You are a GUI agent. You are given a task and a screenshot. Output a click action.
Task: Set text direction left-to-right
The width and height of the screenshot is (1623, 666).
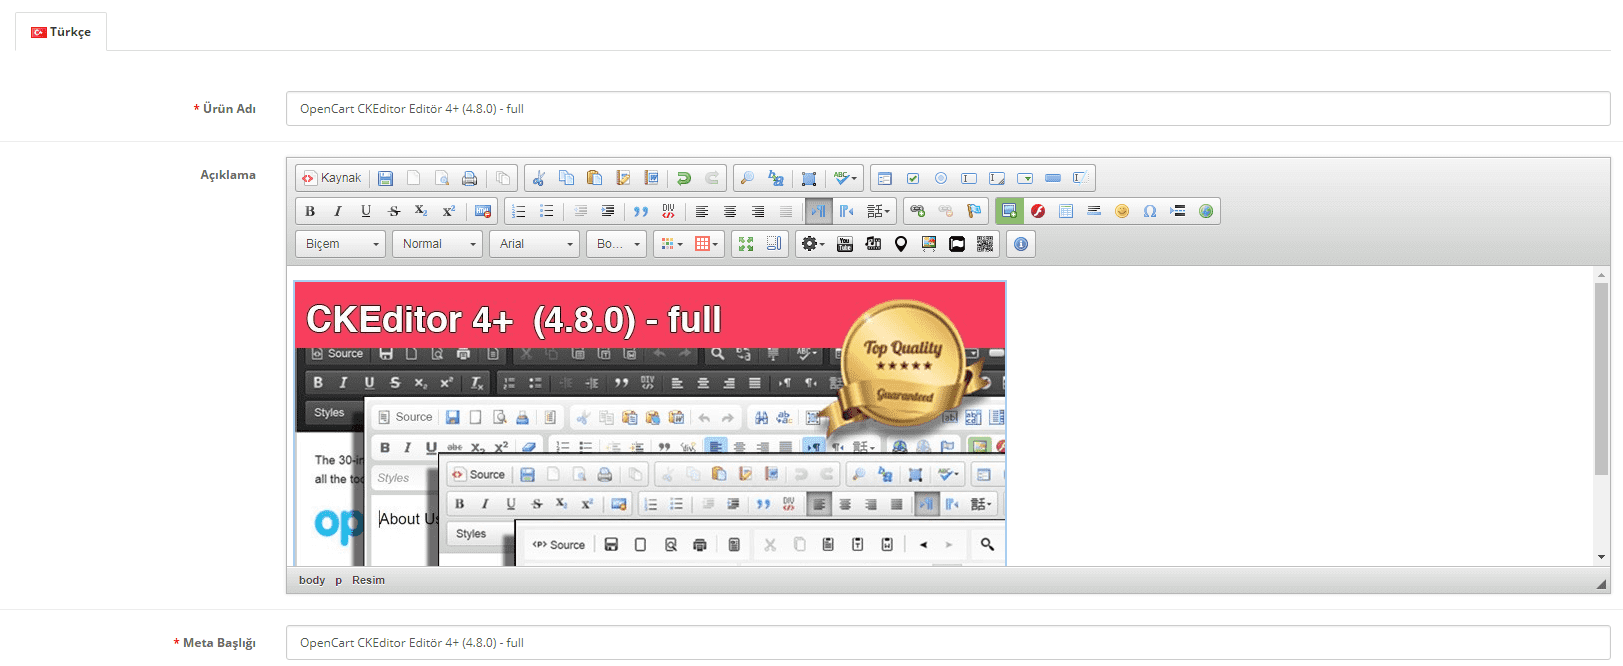[x=819, y=211]
